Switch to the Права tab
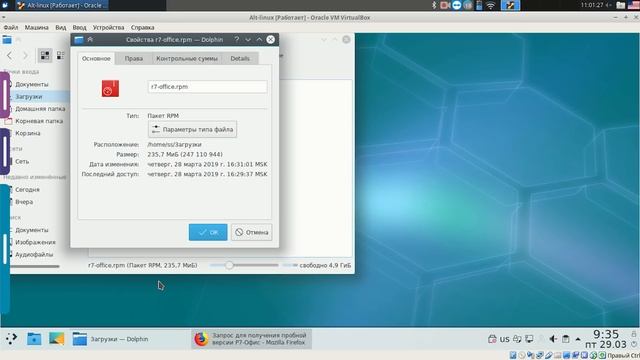Viewport: 640px width, 360px height. pyautogui.click(x=133, y=58)
